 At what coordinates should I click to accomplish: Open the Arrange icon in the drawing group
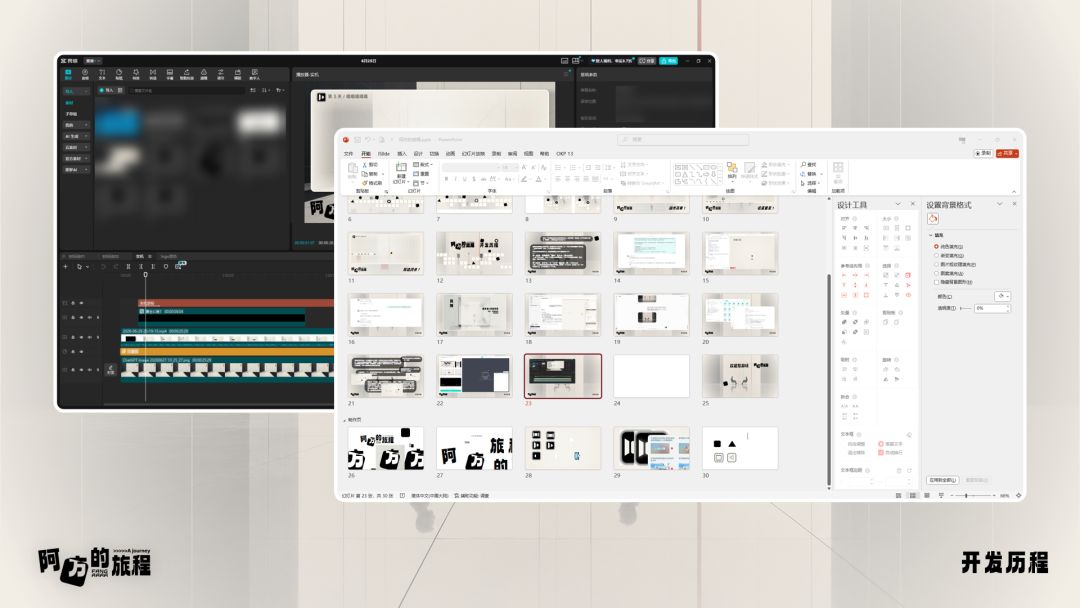(x=731, y=168)
